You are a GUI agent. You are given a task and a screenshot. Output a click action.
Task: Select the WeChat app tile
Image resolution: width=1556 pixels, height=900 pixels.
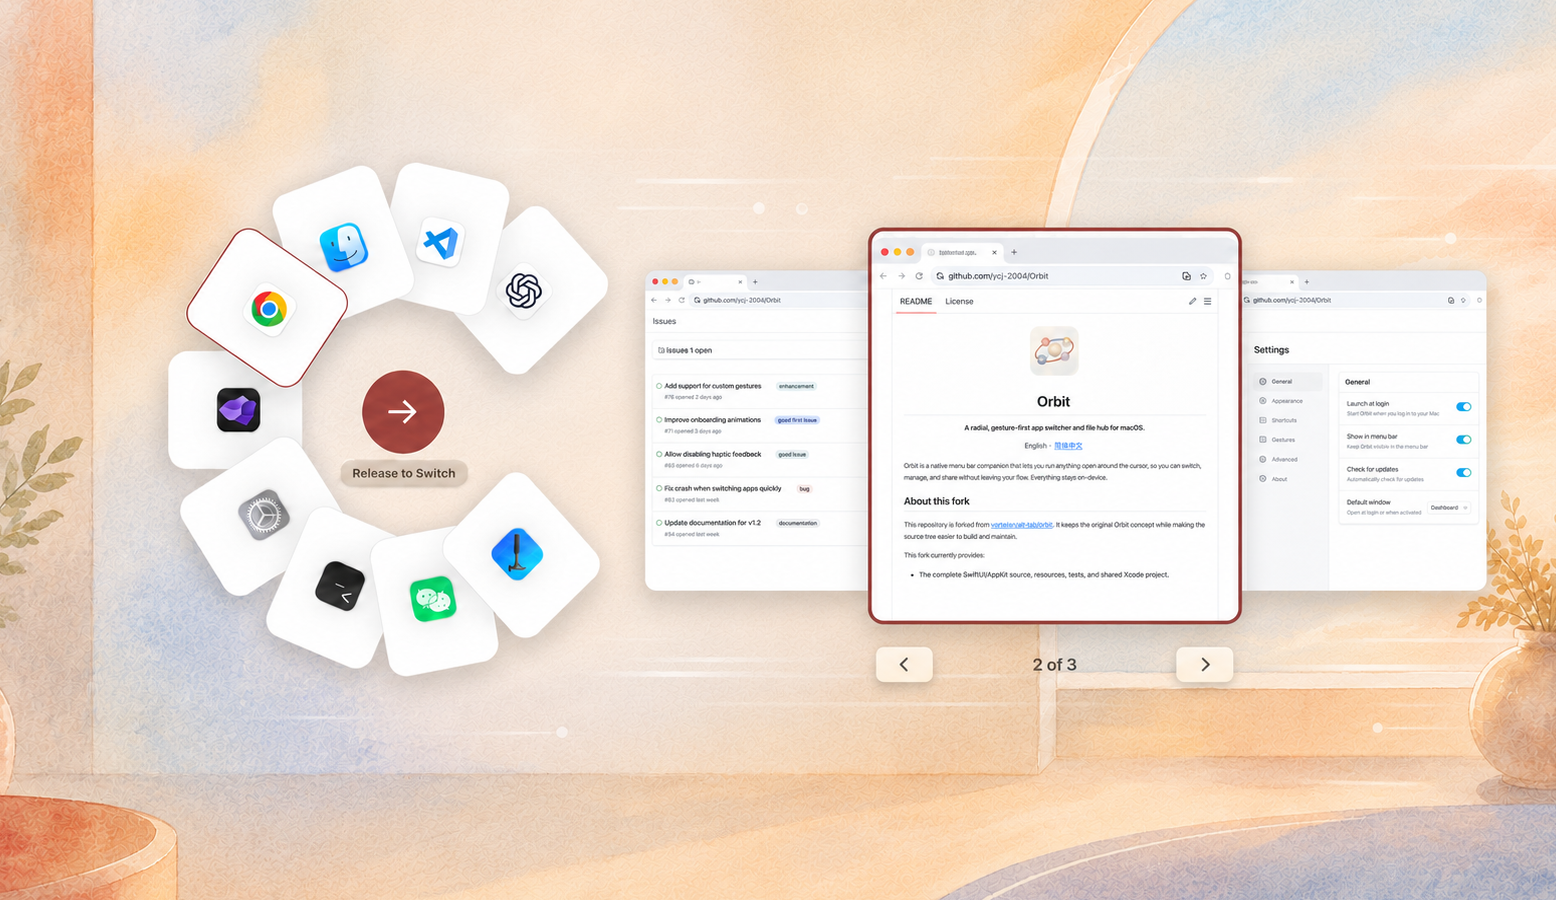click(433, 599)
